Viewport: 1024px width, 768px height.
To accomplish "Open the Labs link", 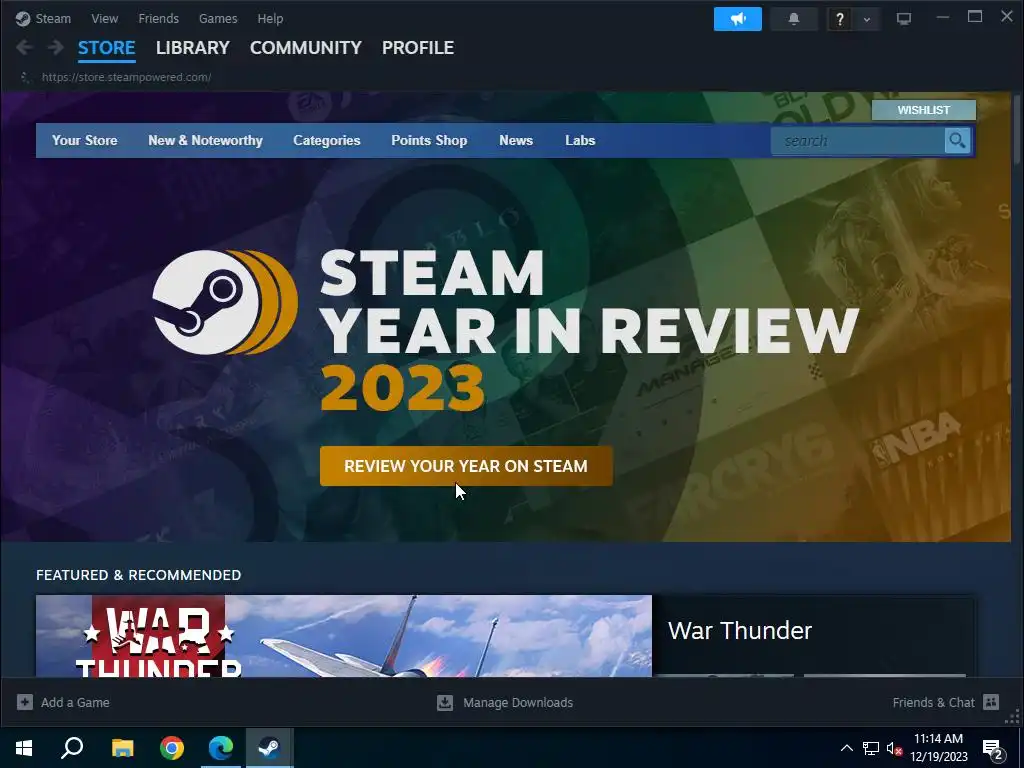I will click(x=580, y=140).
